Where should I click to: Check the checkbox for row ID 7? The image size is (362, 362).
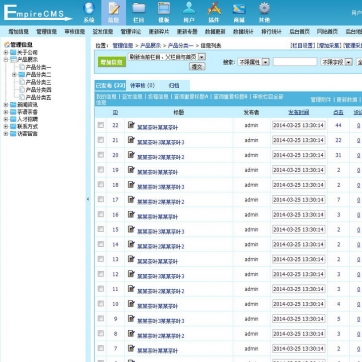click(101, 348)
